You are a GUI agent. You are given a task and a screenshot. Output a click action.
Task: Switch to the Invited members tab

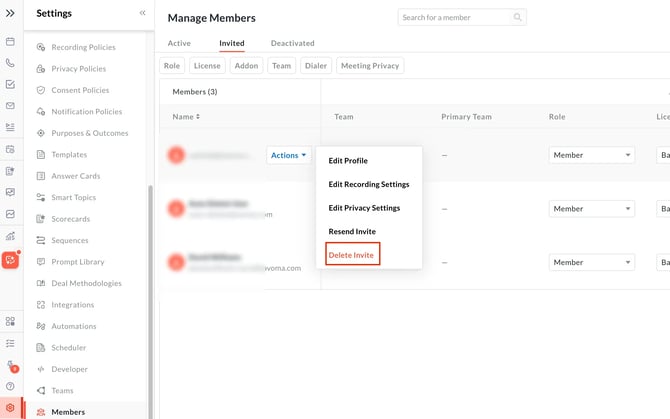(x=232, y=43)
